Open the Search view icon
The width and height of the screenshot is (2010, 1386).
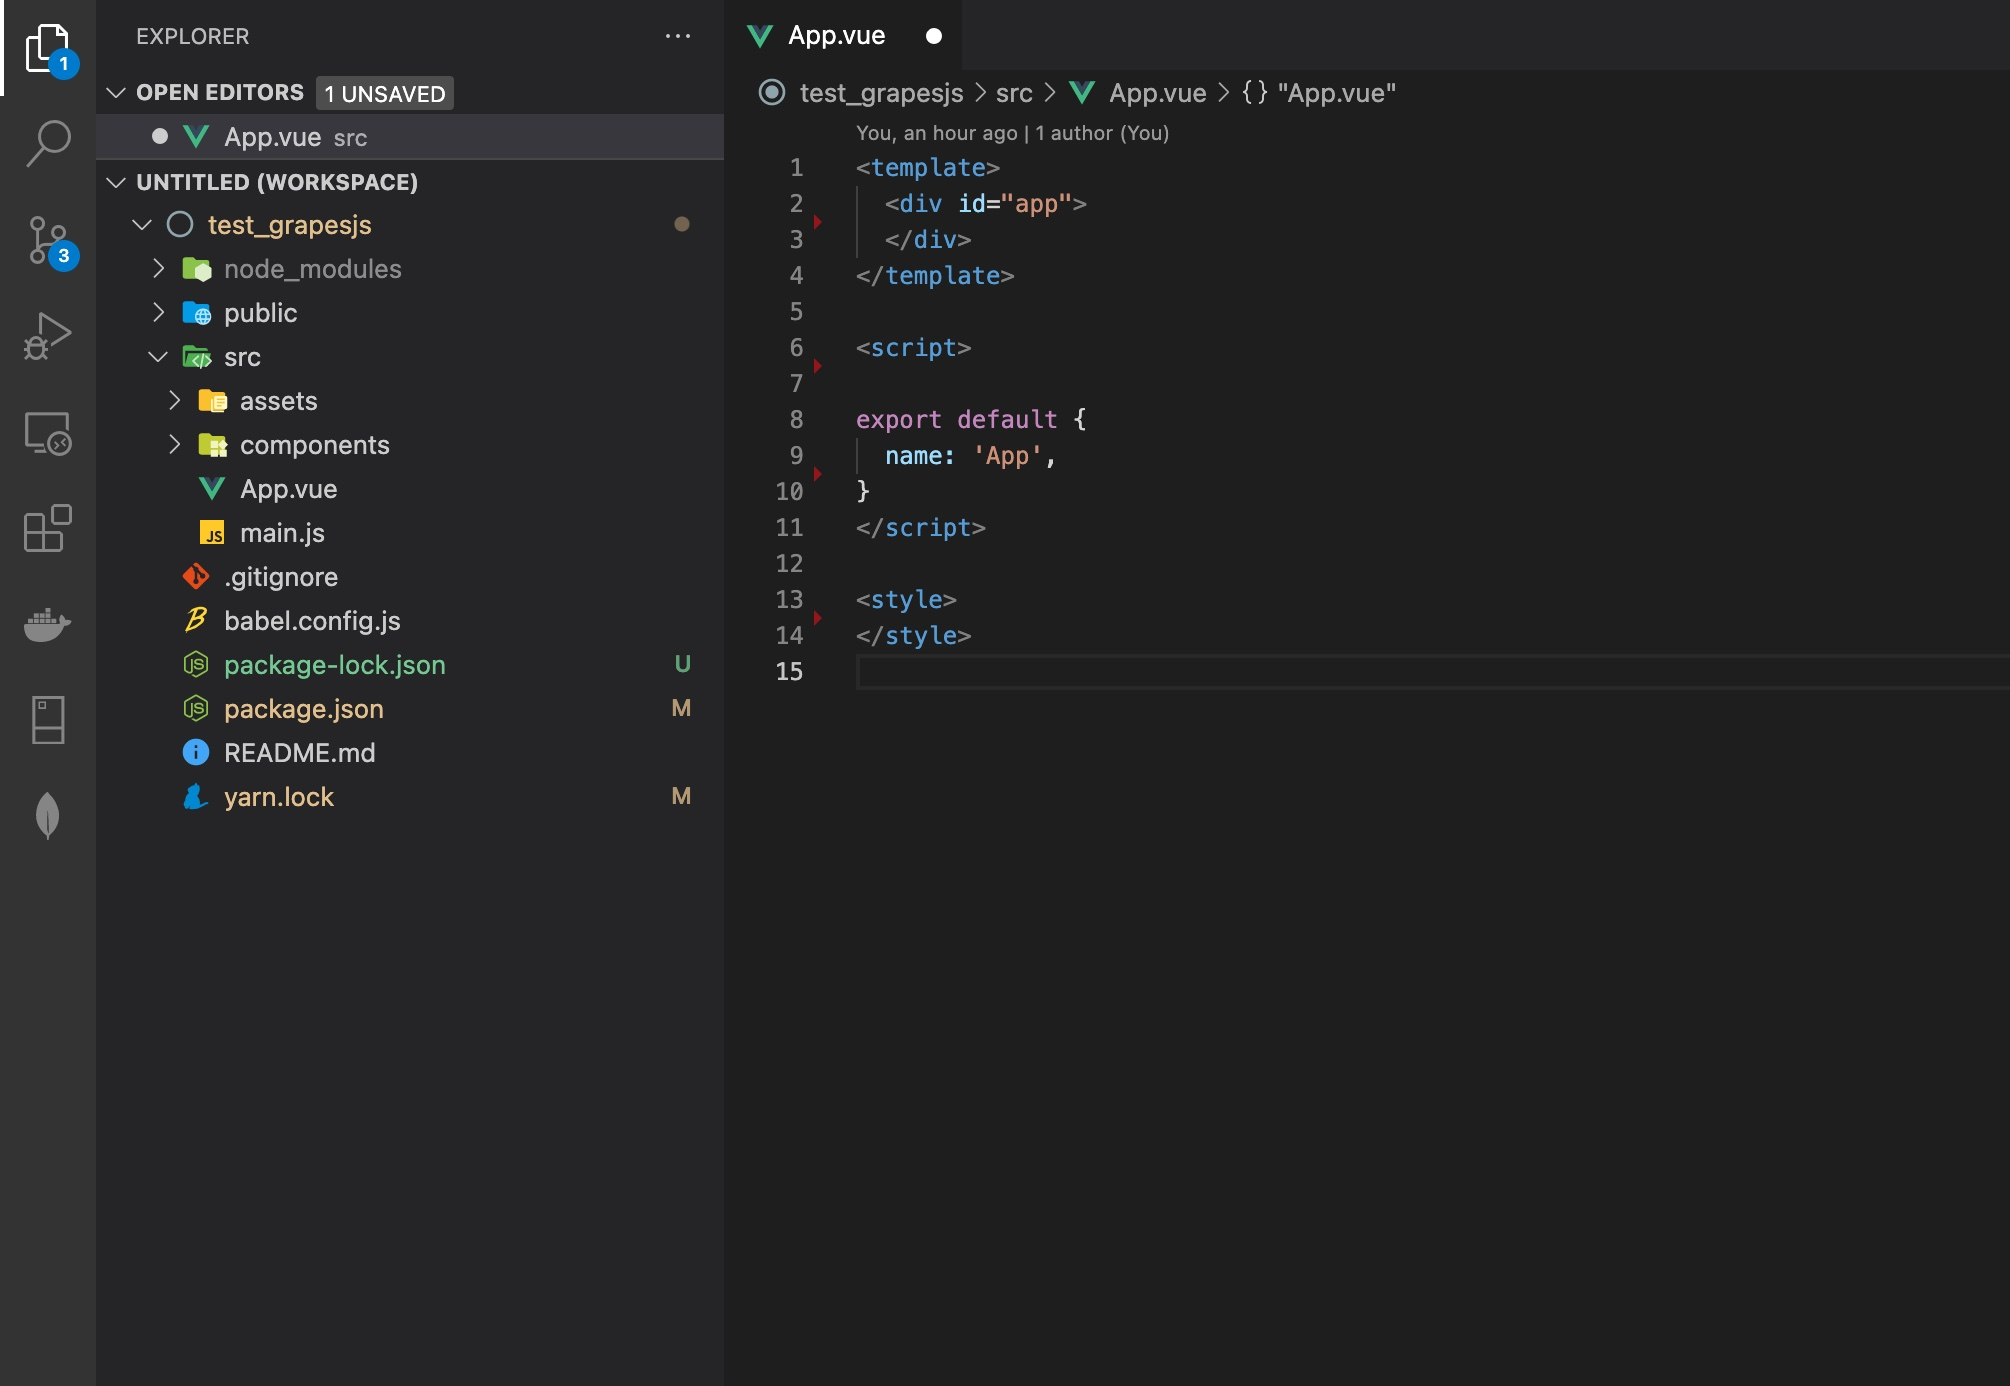[48, 144]
